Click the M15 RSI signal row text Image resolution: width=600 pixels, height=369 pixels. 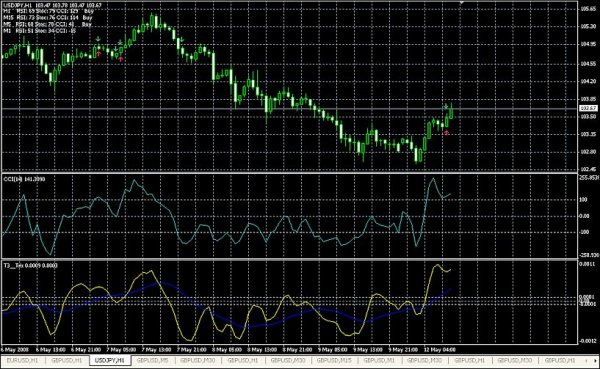tap(48, 18)
